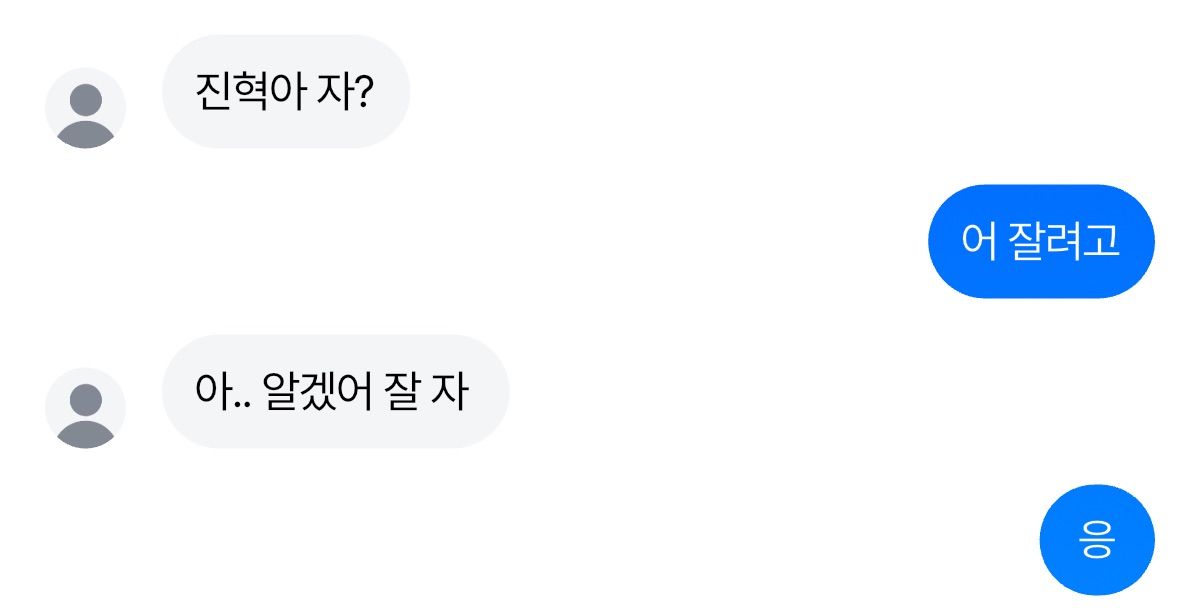This screenshot has width=1179, height=608.
Task: Click the question mark in '진혁아 자?'
Action: [364, 92]
